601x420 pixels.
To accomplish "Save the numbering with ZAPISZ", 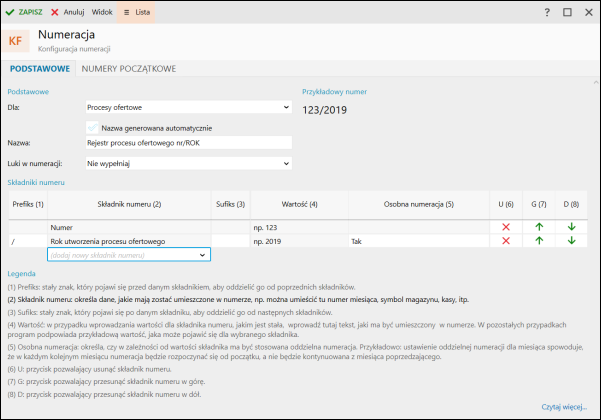I will click(24, 12).
